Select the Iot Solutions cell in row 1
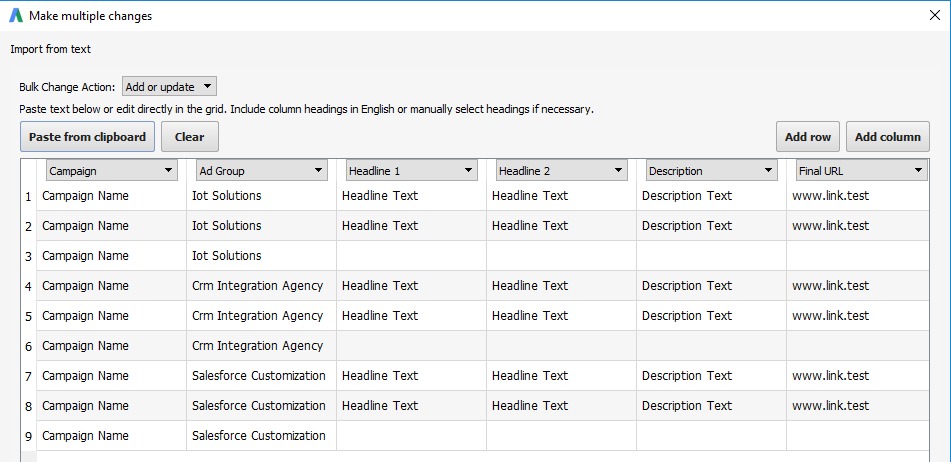This screenshot has height=462, width=951. pos(261,196)
